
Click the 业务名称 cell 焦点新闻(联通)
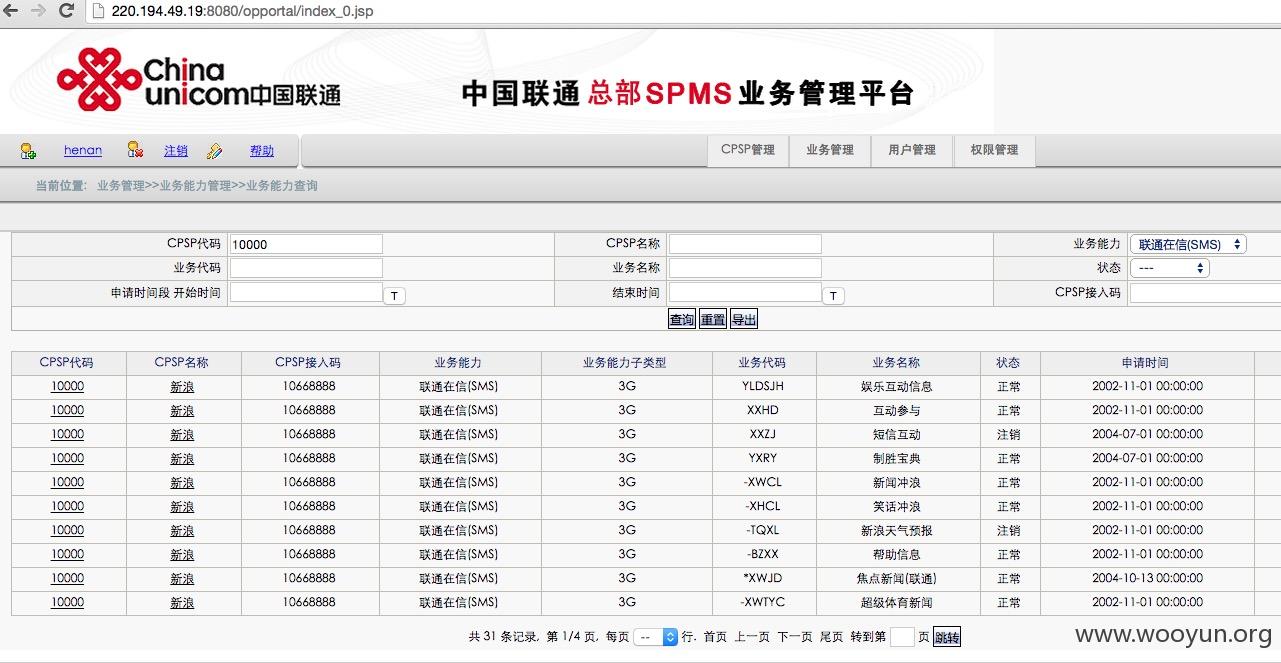pyautogui.click(x=896, y=578)
